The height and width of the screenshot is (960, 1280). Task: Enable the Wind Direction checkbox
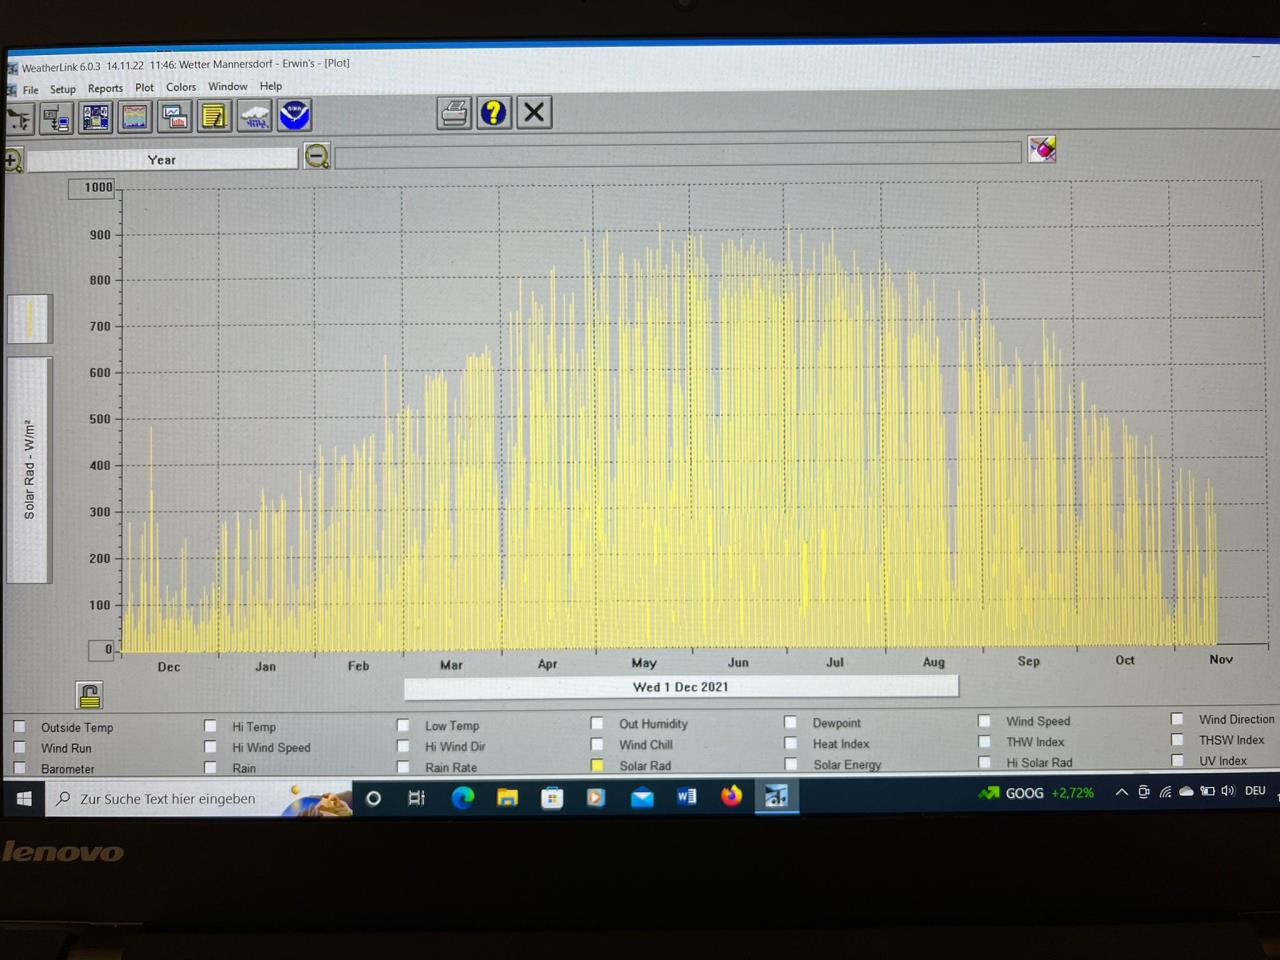pos(1178,718)
